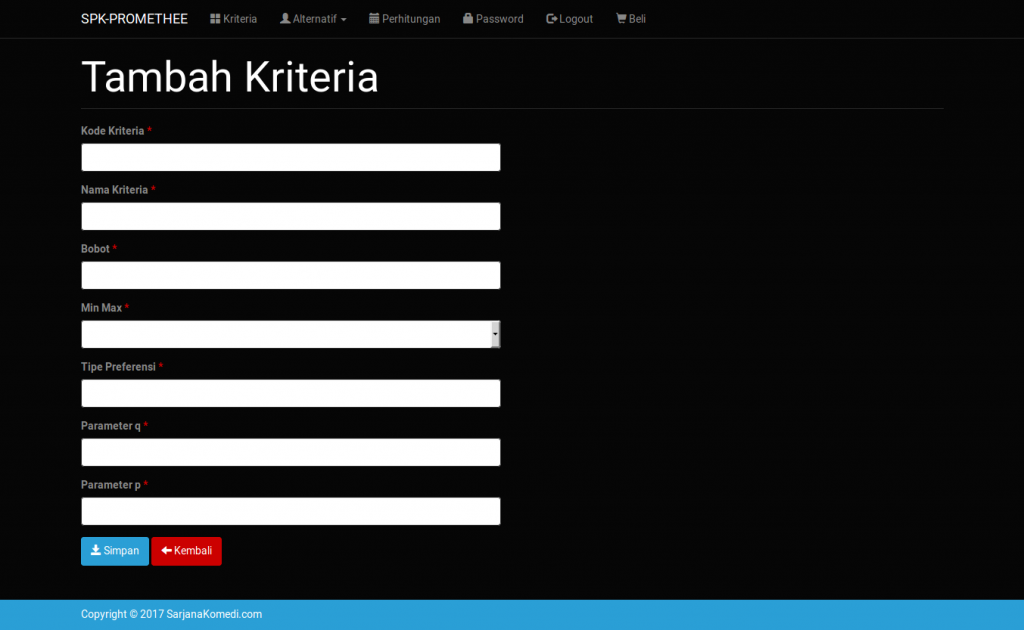This screenshot has height=630, width=1024.
Task: Open the Kriteria menu item
Action: (x=234, y=19)
